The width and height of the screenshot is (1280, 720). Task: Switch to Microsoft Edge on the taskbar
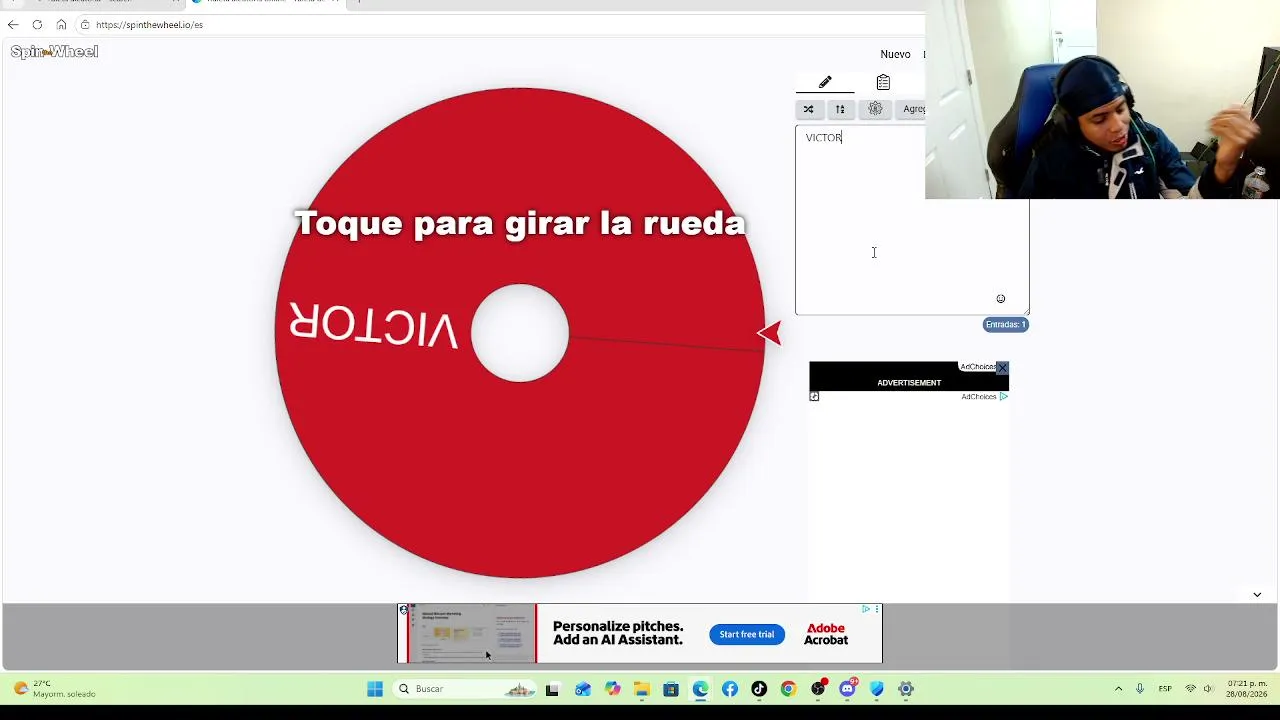coord(700,689)
